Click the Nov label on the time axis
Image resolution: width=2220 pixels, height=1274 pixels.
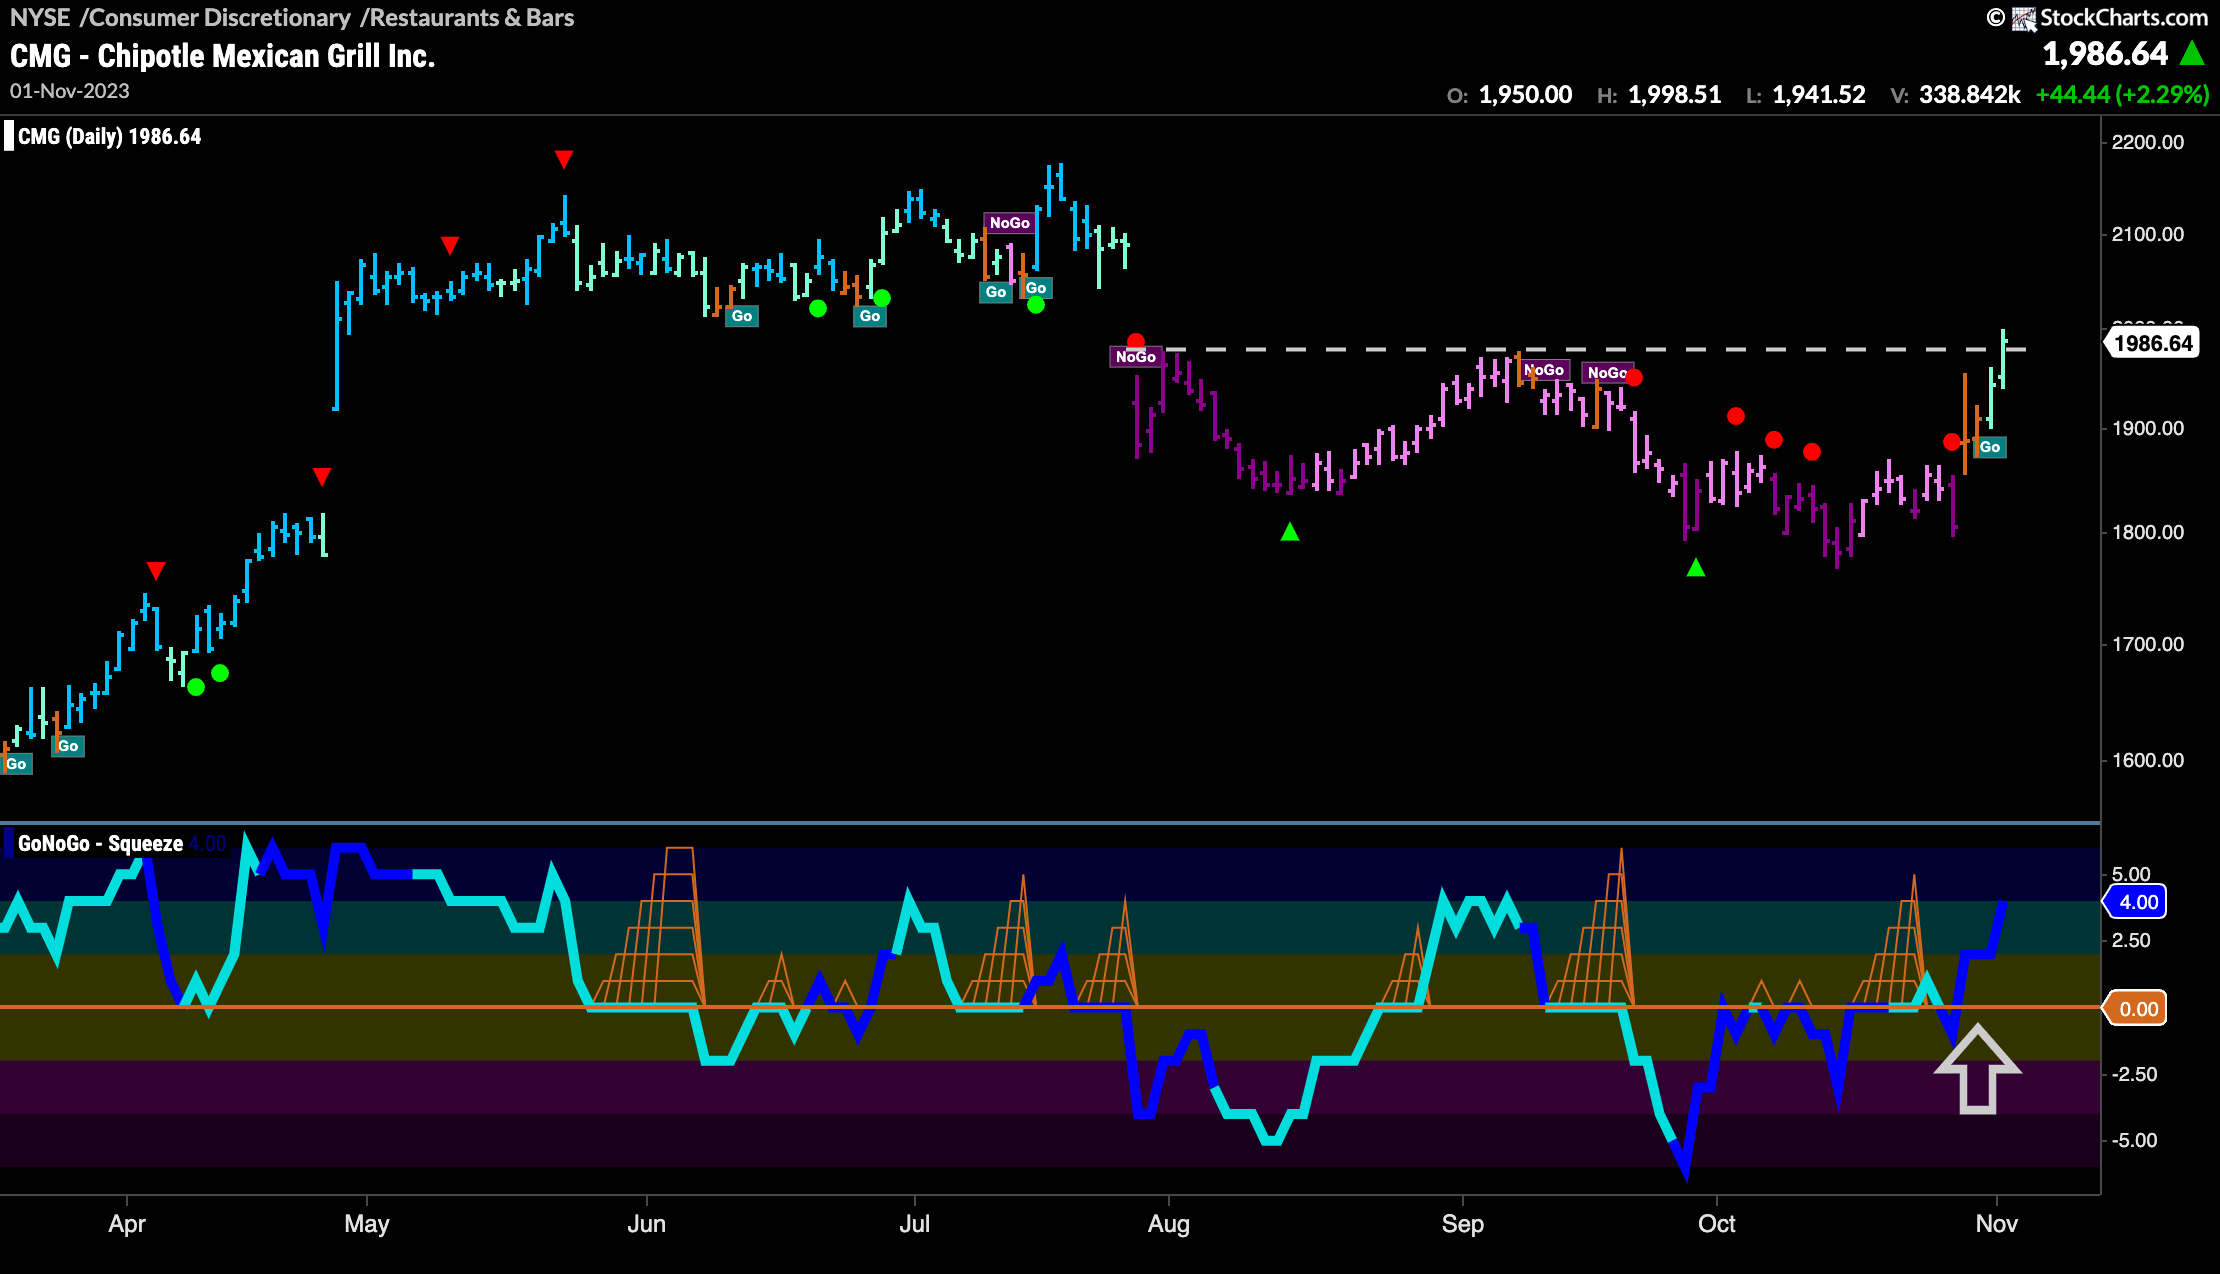(x=1997, y=1224)
